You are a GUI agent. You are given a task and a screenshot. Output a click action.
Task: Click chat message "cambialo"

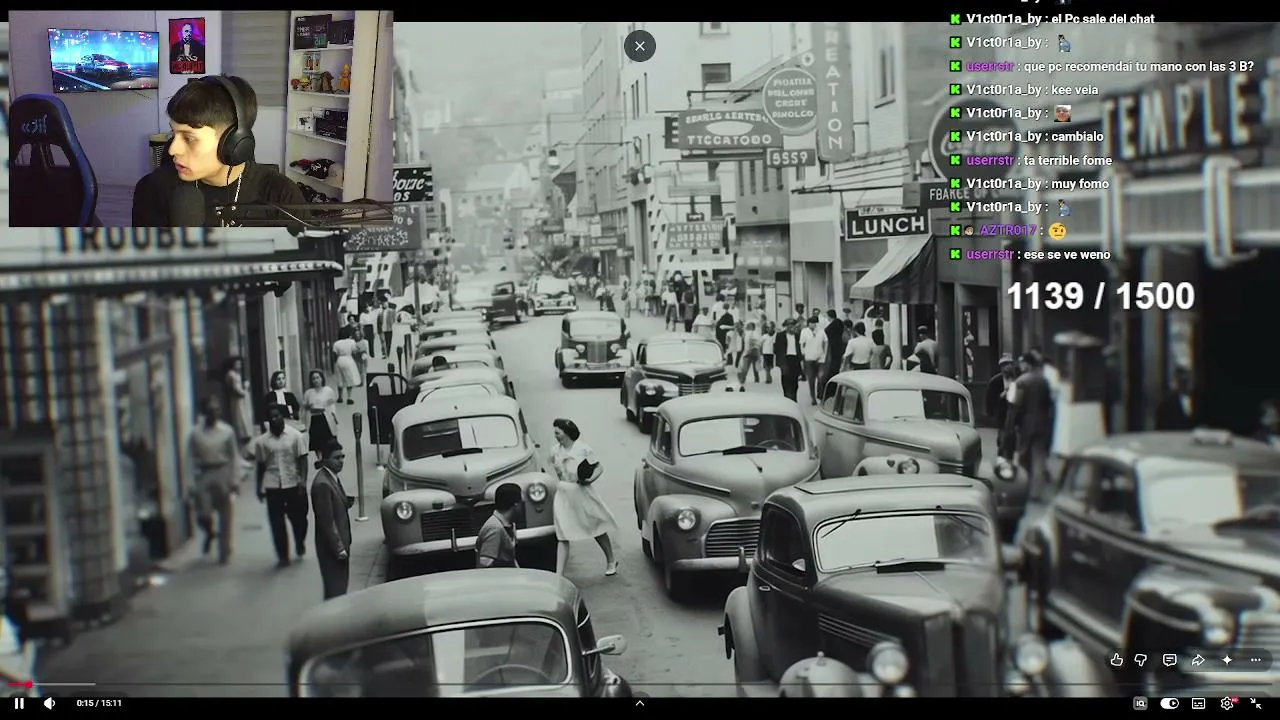point(1077,136)
